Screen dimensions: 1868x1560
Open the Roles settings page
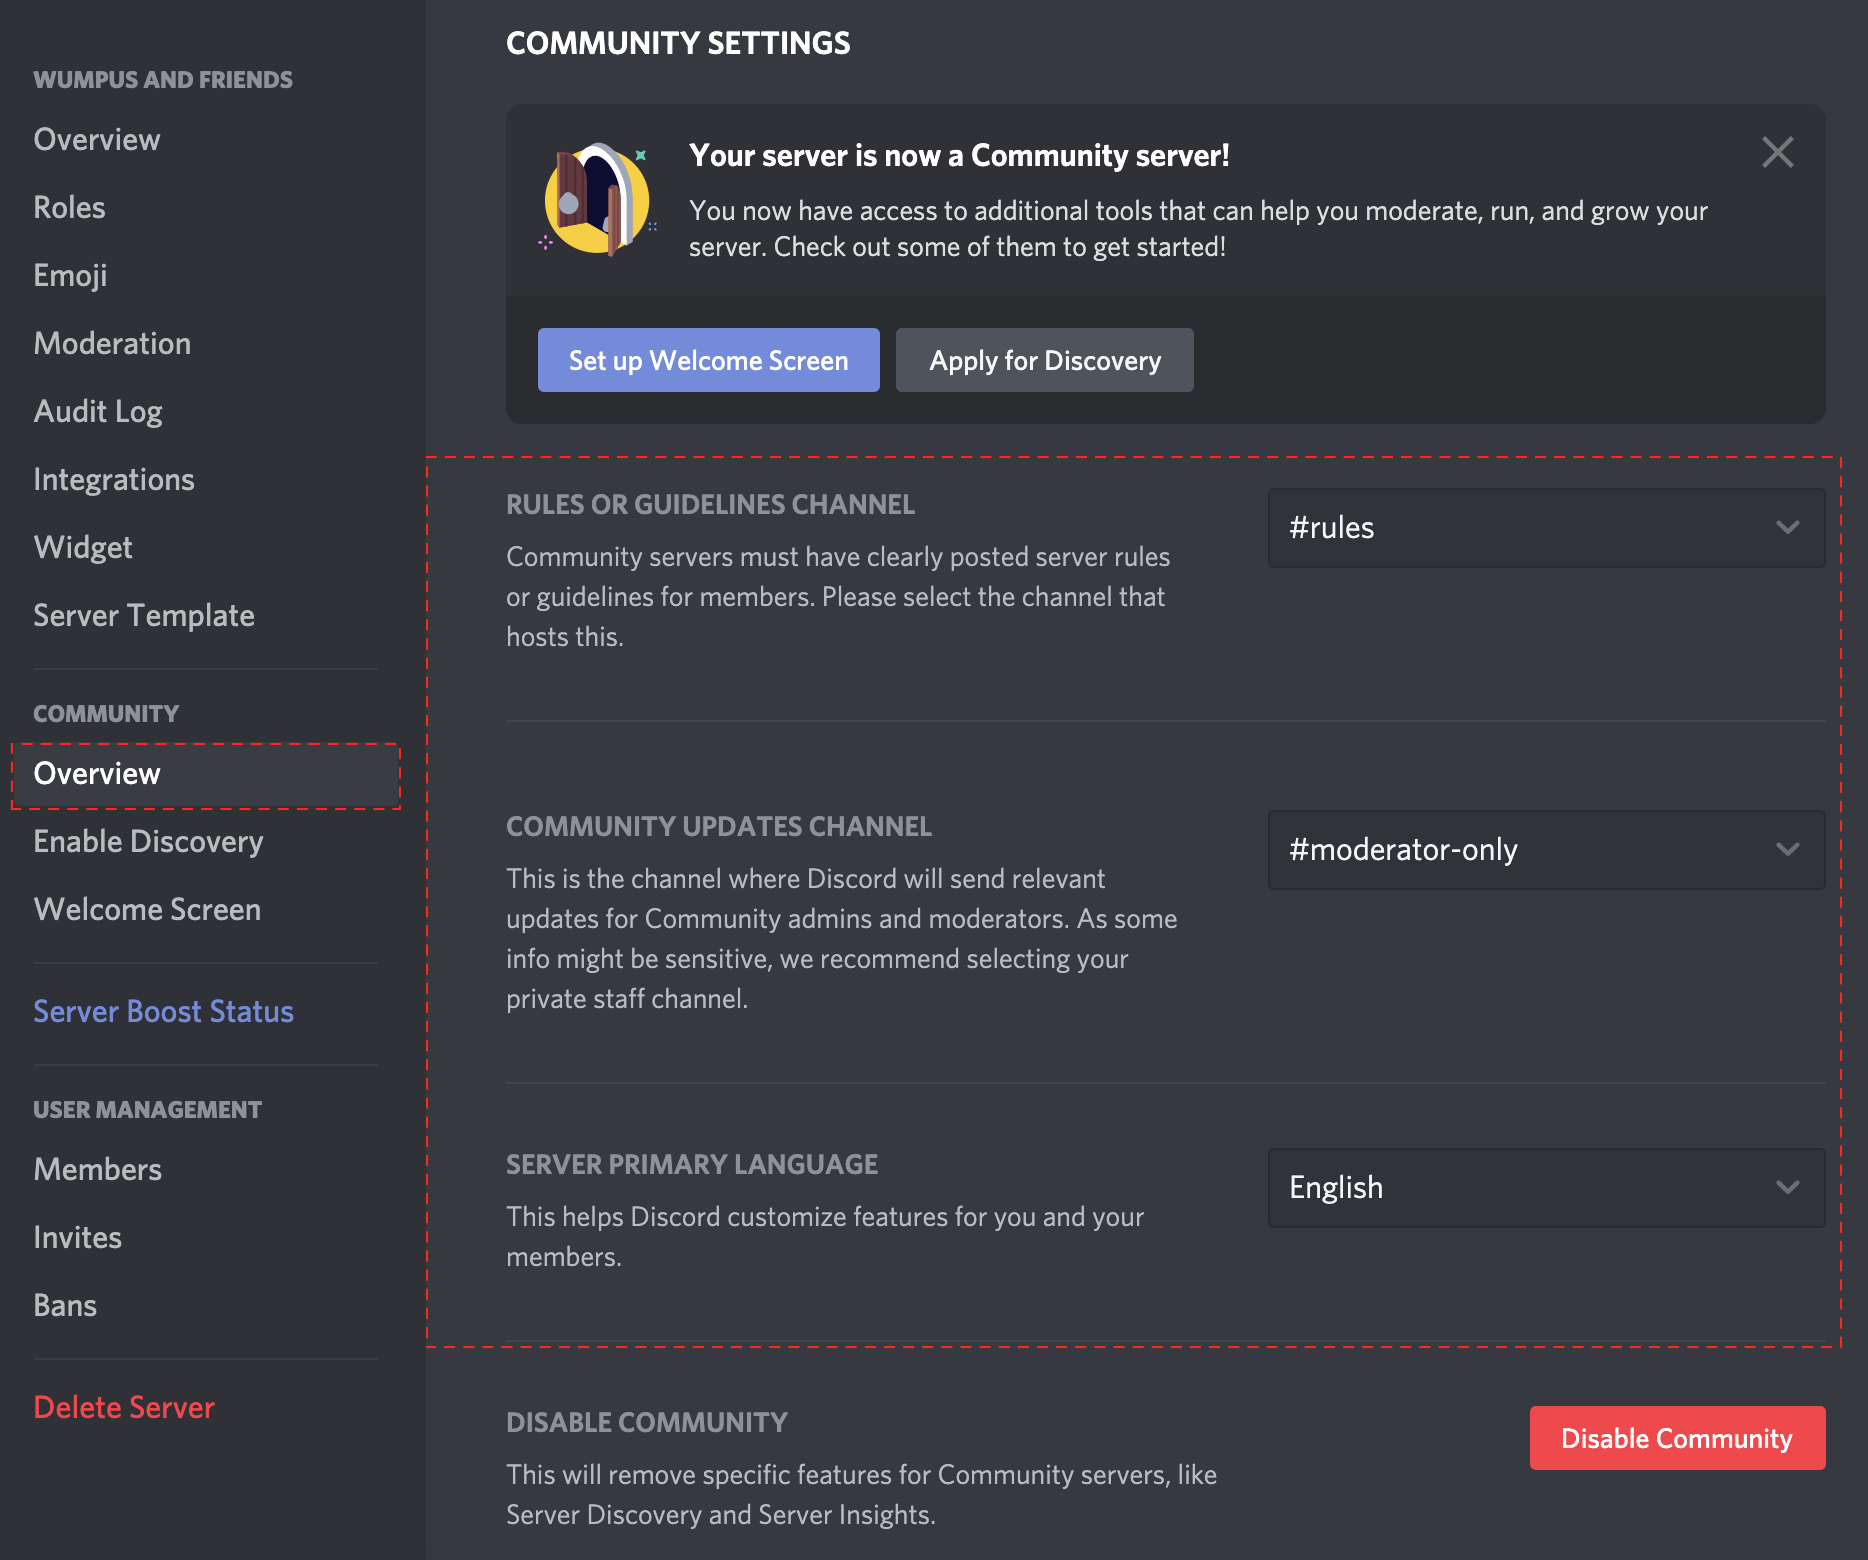click(x=69, y=207)
